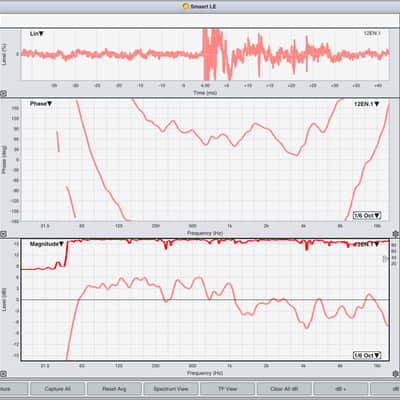Click the dB + button

coord(341,389)
